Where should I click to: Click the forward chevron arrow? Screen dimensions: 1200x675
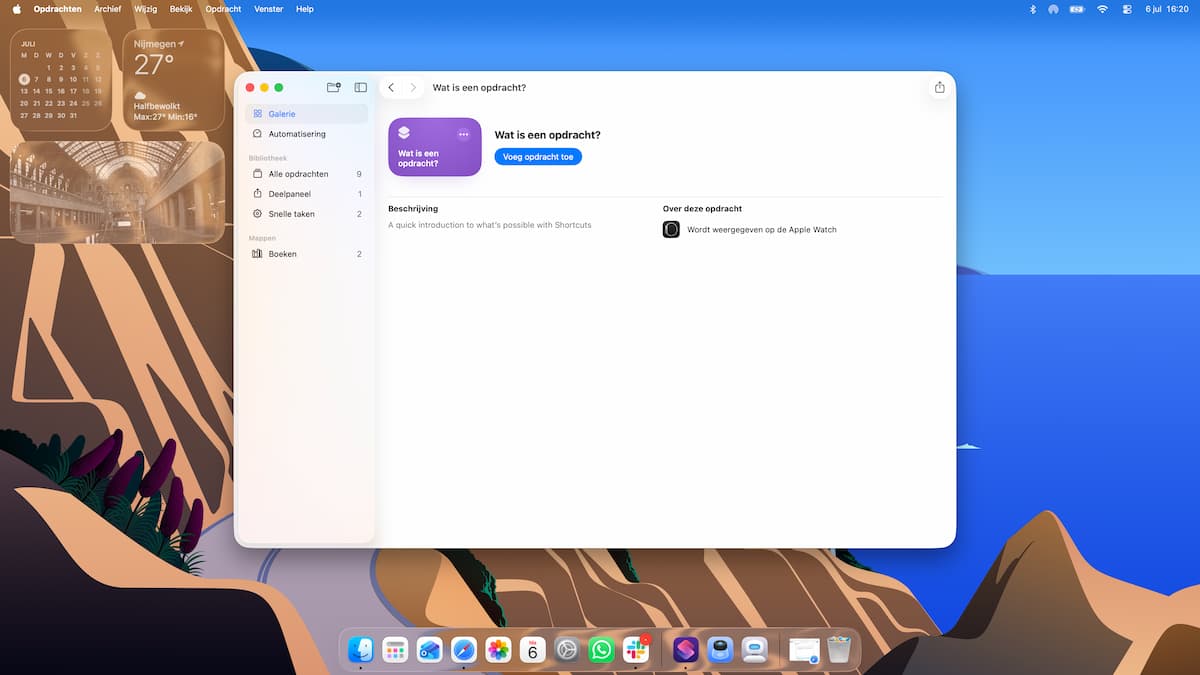[413, 88]
